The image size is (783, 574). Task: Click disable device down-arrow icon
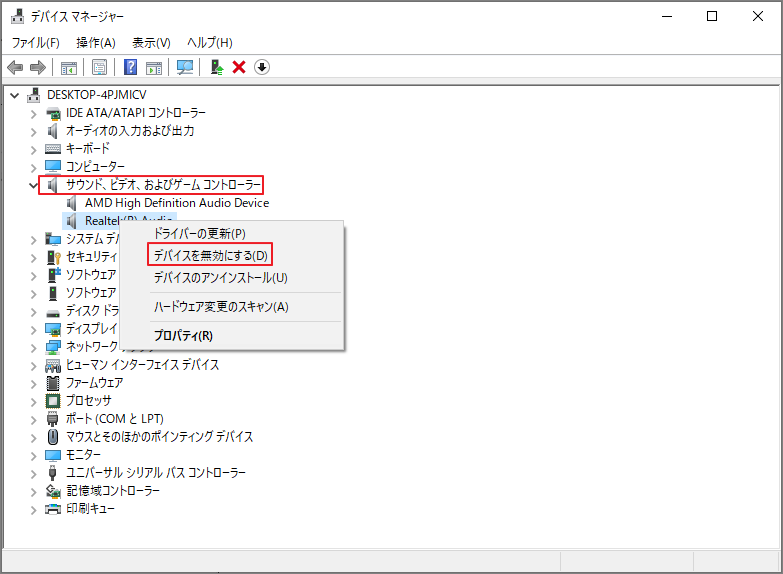pyautogui.click(x=262, y=67)
